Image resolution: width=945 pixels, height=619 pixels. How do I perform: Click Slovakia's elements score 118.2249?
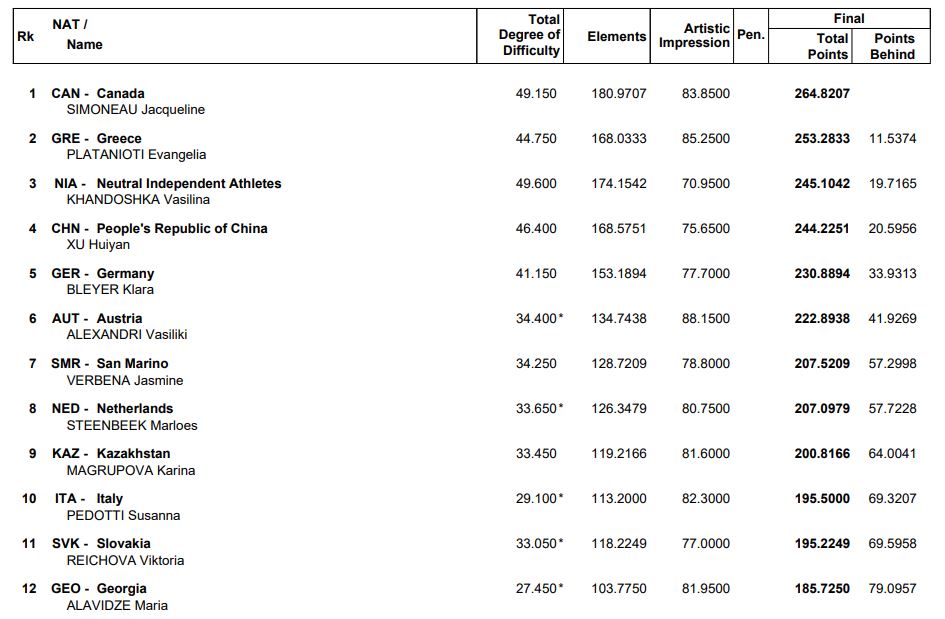(x=618, y=543)
